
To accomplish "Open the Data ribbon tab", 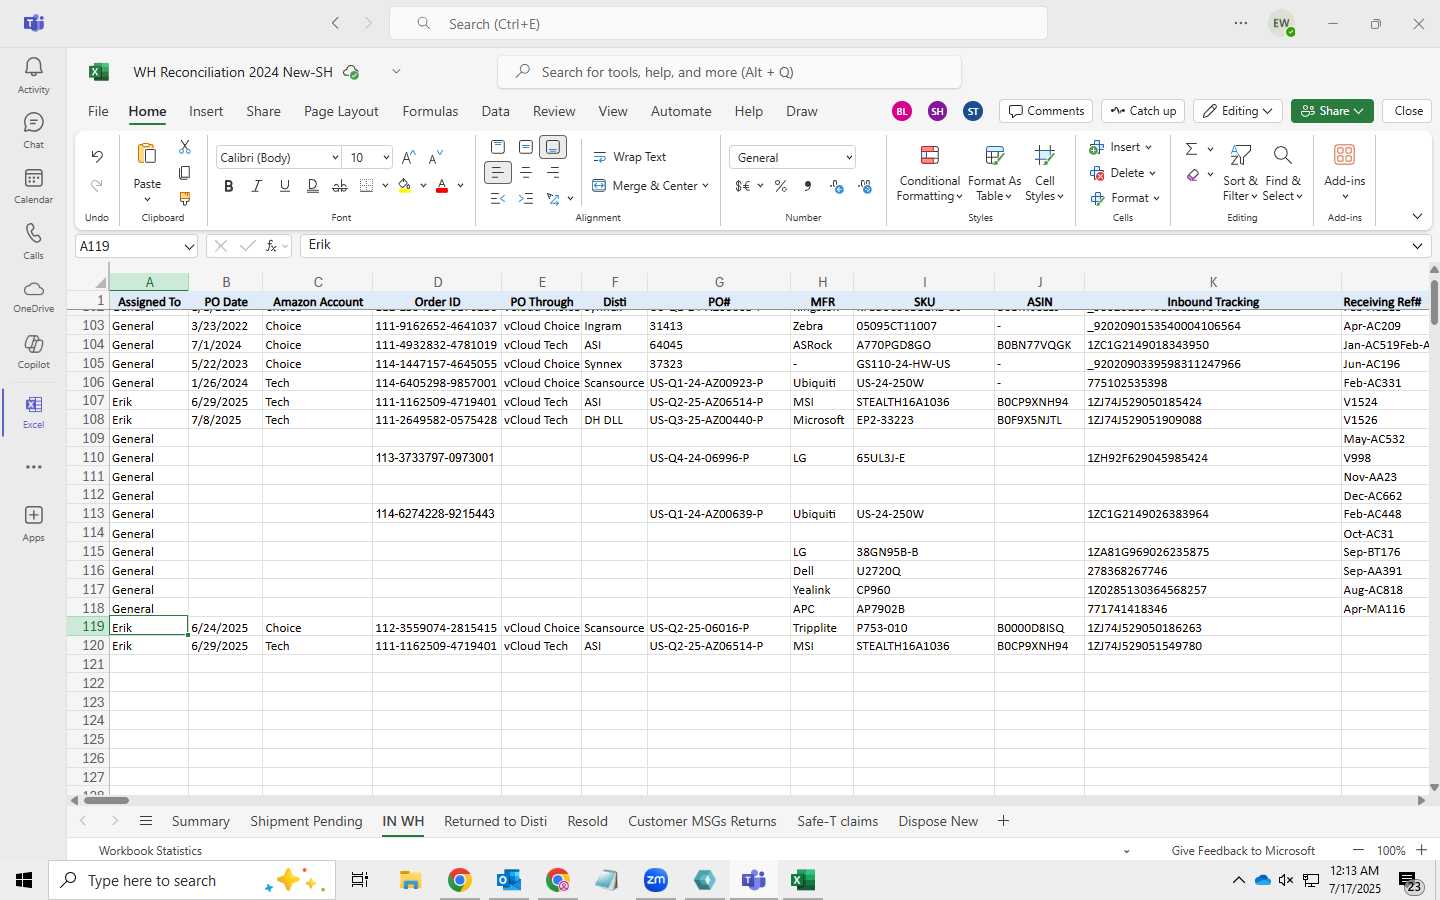I will (495, 111).
